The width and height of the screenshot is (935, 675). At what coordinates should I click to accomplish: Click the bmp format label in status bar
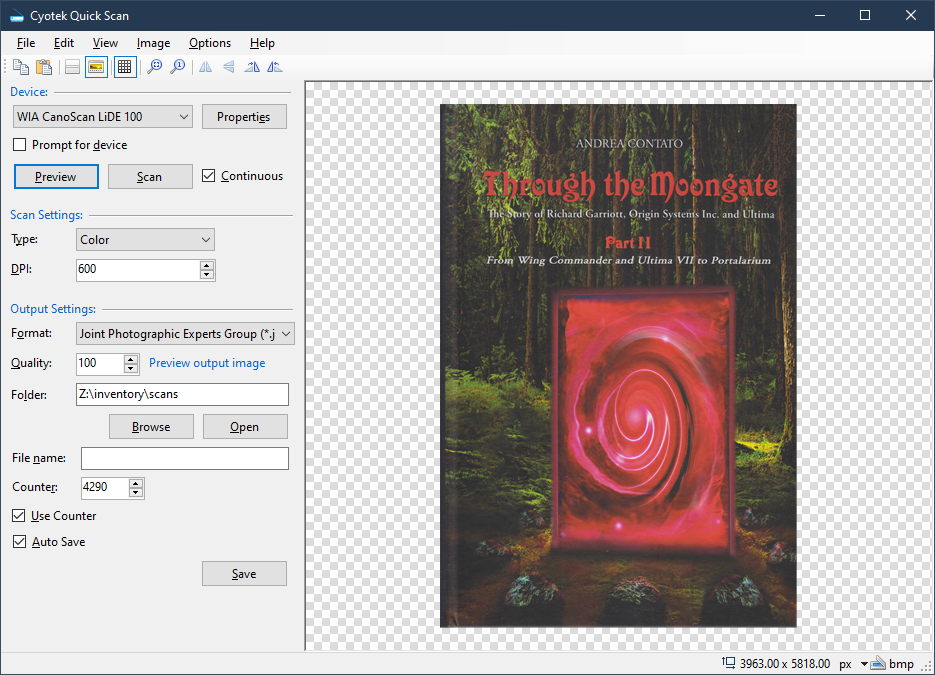pyautogui.click(x=901, y=664)
